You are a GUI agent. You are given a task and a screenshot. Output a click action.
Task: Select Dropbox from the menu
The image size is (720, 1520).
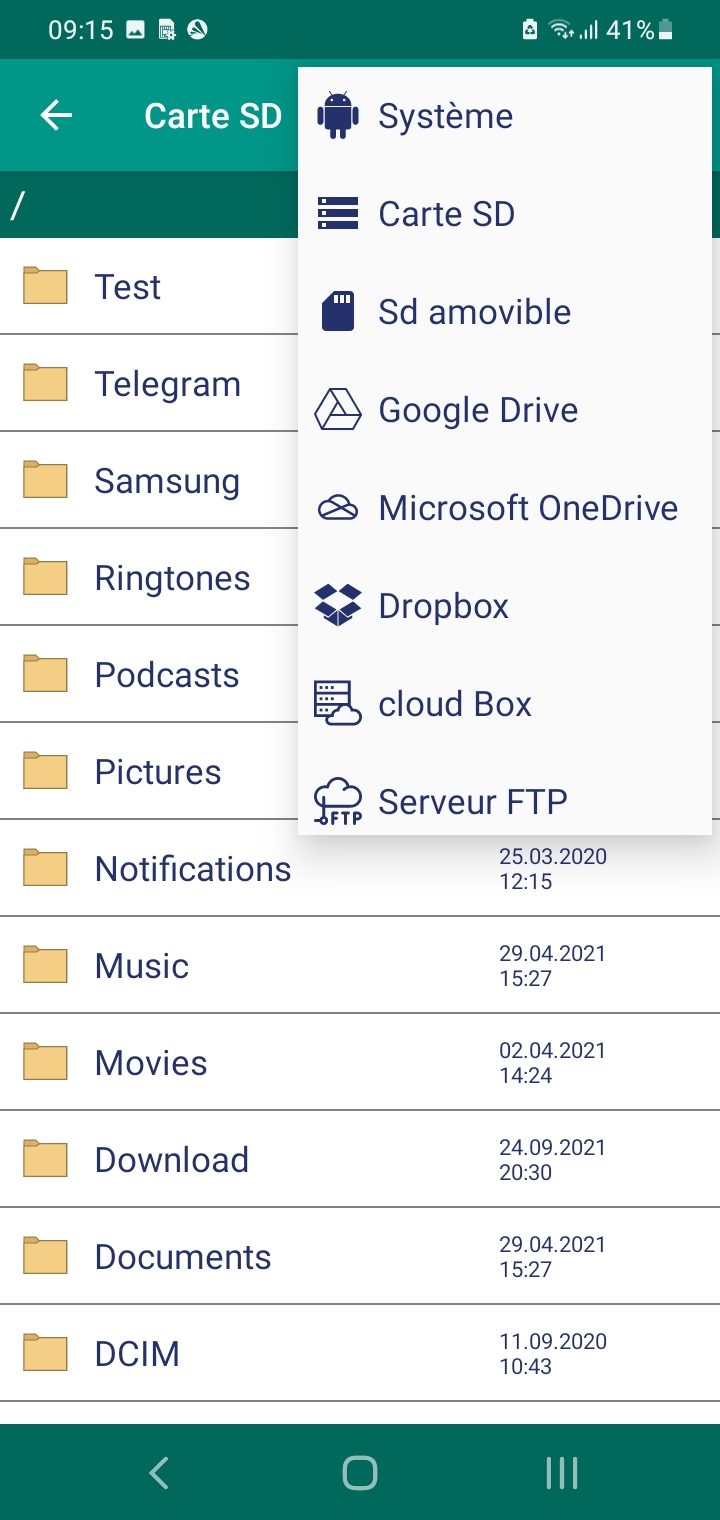pos(505,606)
